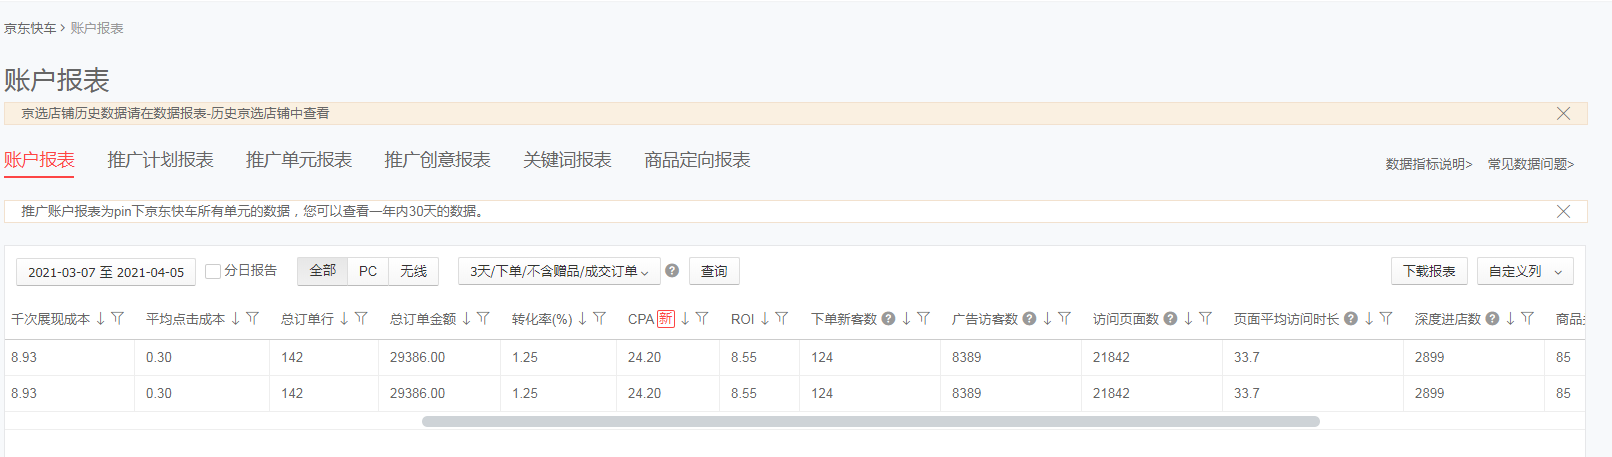Sort by CPA arrow
This screenshot has width=1612, height=457.
coord(685,319)
